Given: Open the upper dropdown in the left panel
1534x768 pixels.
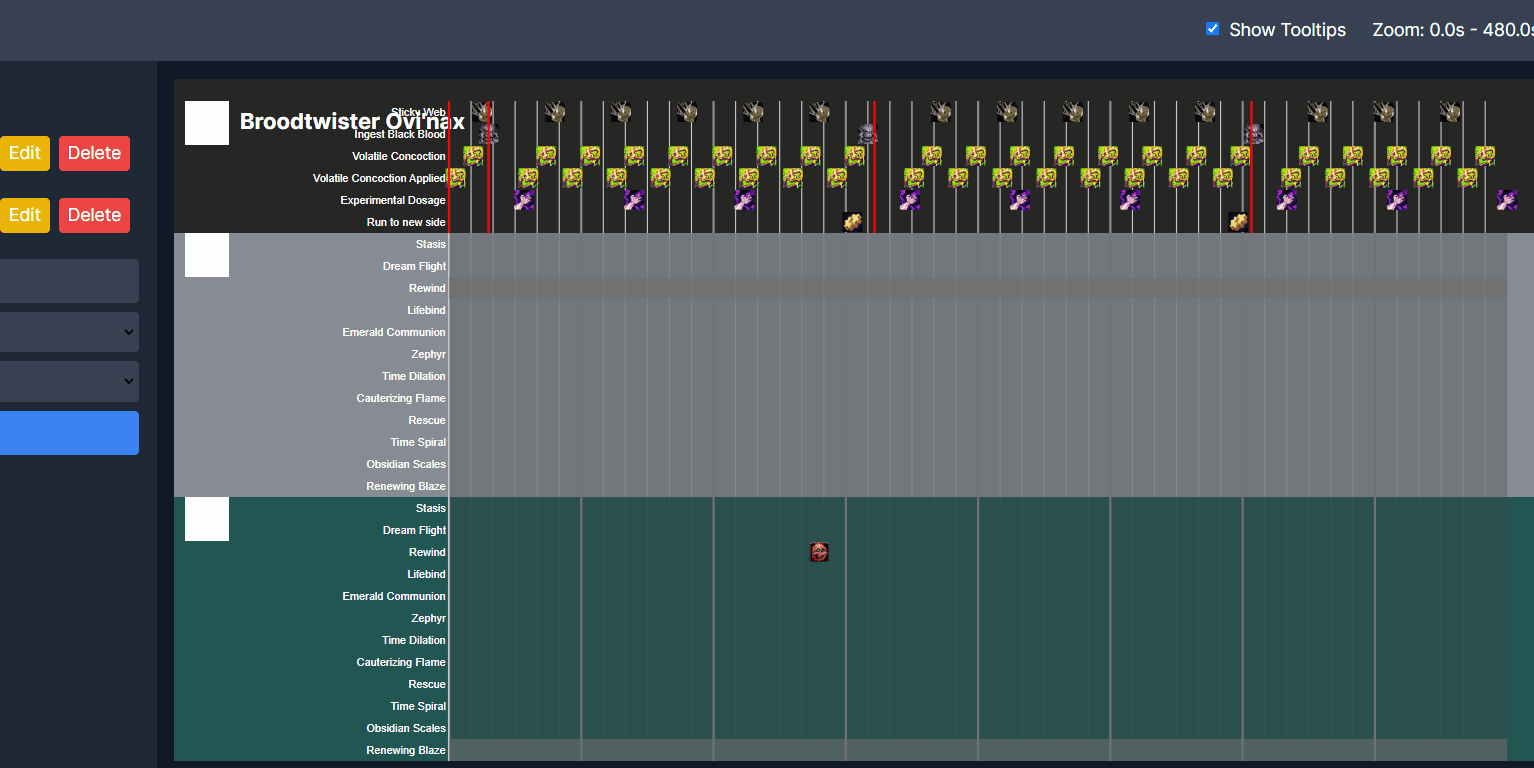Looking at the screenshot, I should click(x=69, y=332).
